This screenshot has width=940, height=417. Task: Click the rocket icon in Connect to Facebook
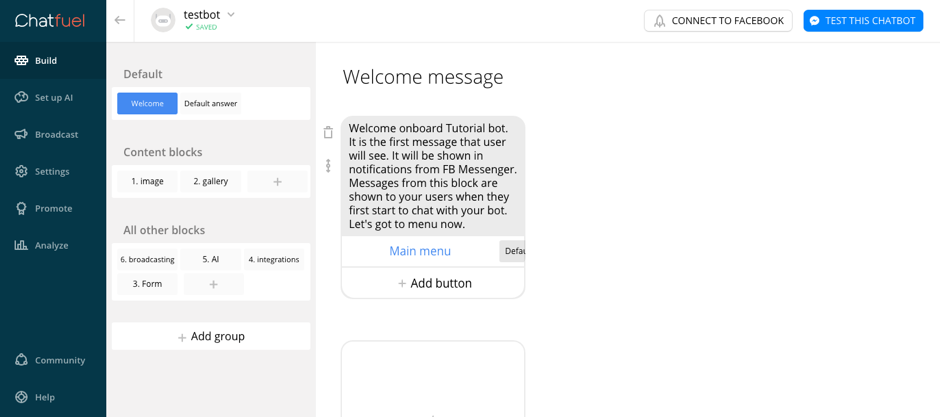pos(659,21)
